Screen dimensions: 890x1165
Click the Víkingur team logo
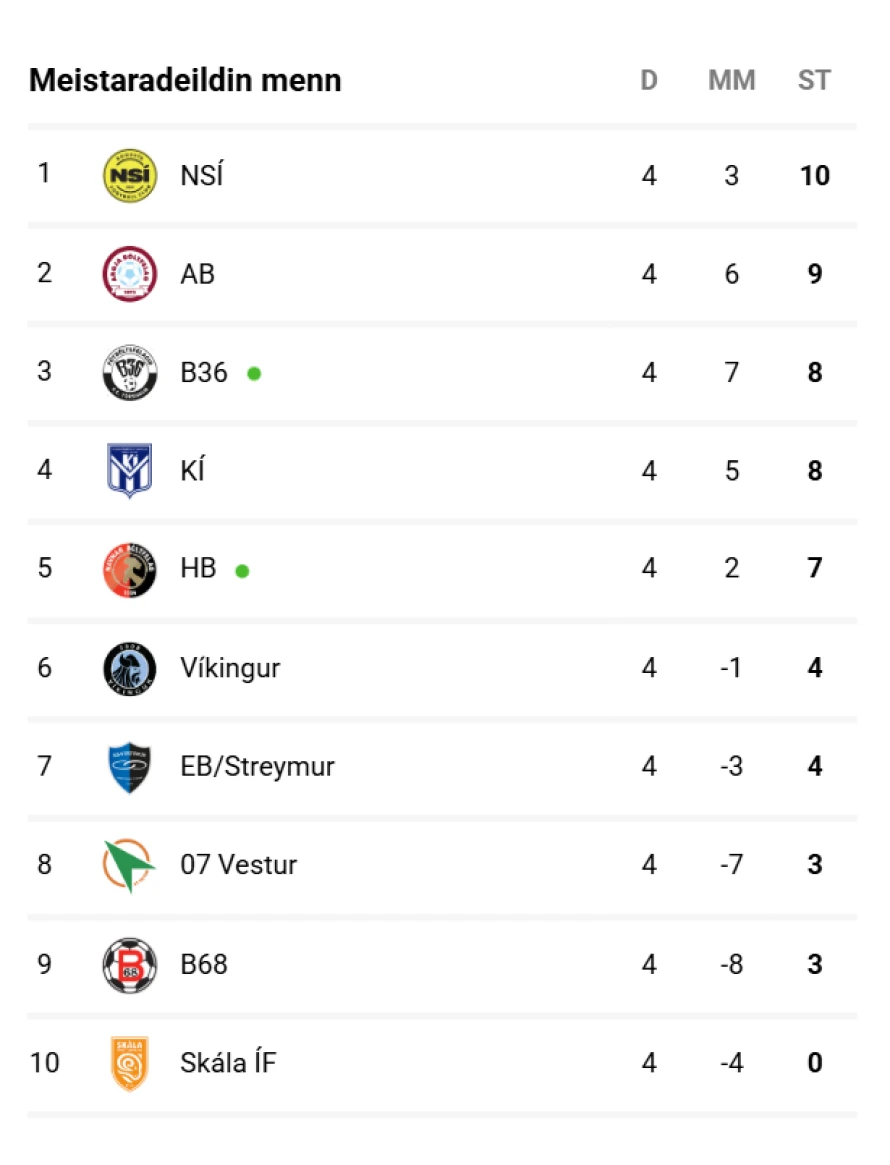pos(130,668)
